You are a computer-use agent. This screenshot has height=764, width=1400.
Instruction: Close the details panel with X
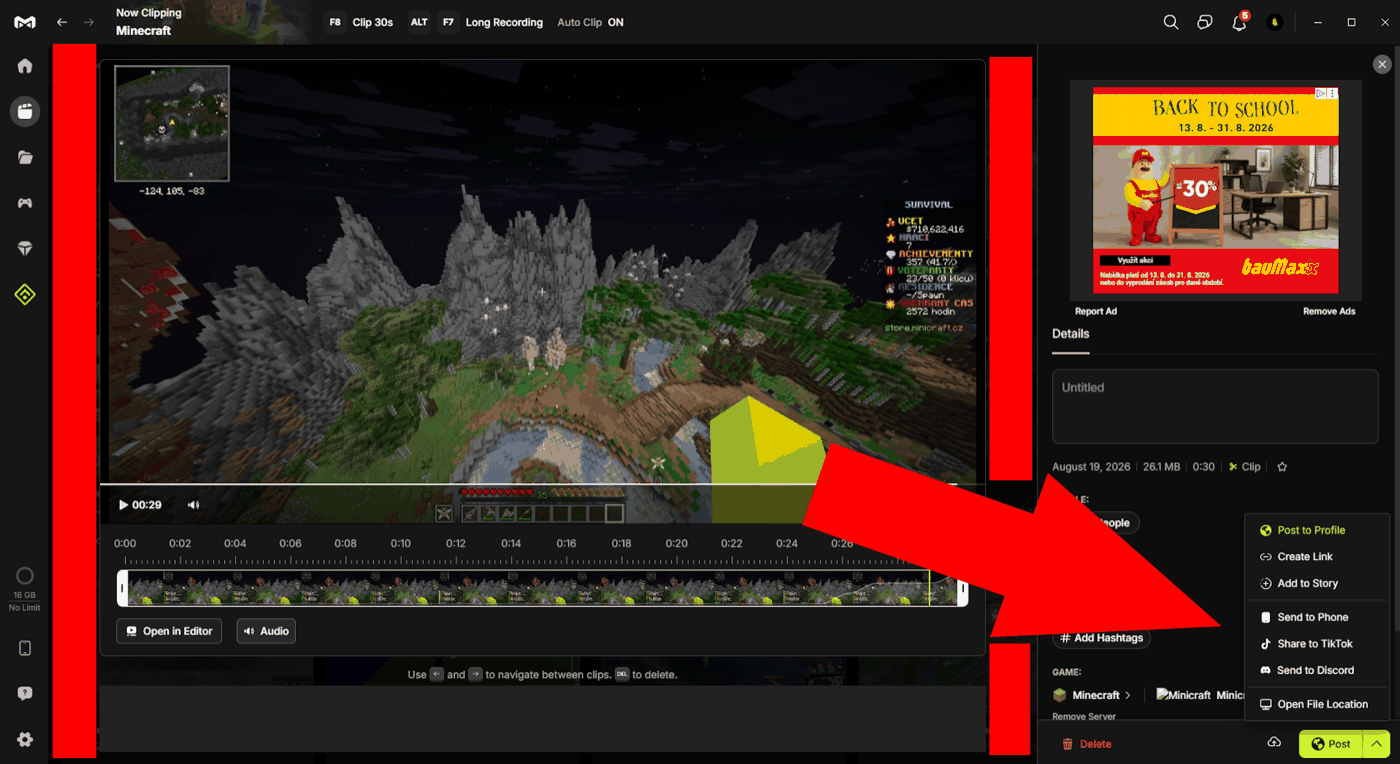pyautogui.click(x=1382, y=64)
